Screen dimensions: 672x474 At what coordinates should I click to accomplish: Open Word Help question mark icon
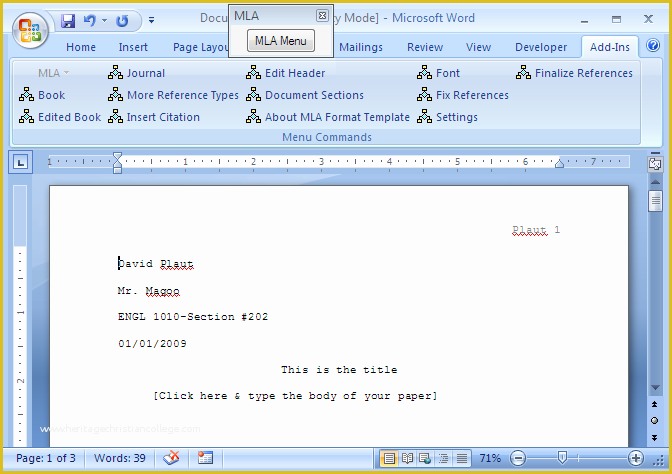(x=653, y=45)
